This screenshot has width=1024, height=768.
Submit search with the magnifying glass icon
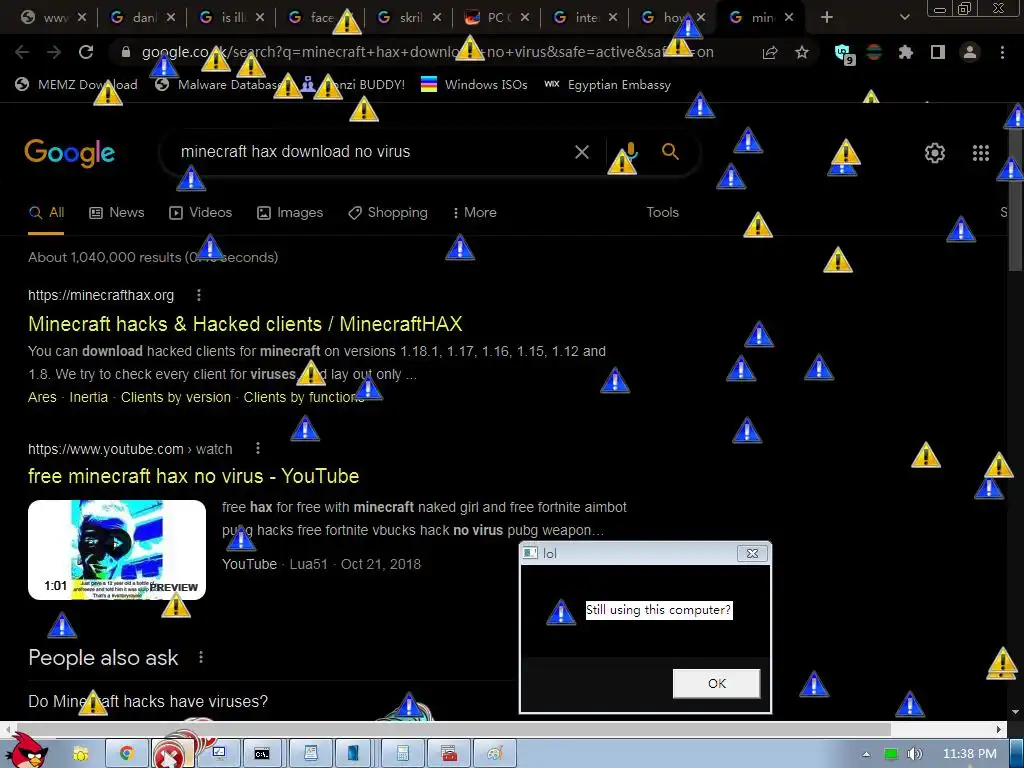pos(670,152)
